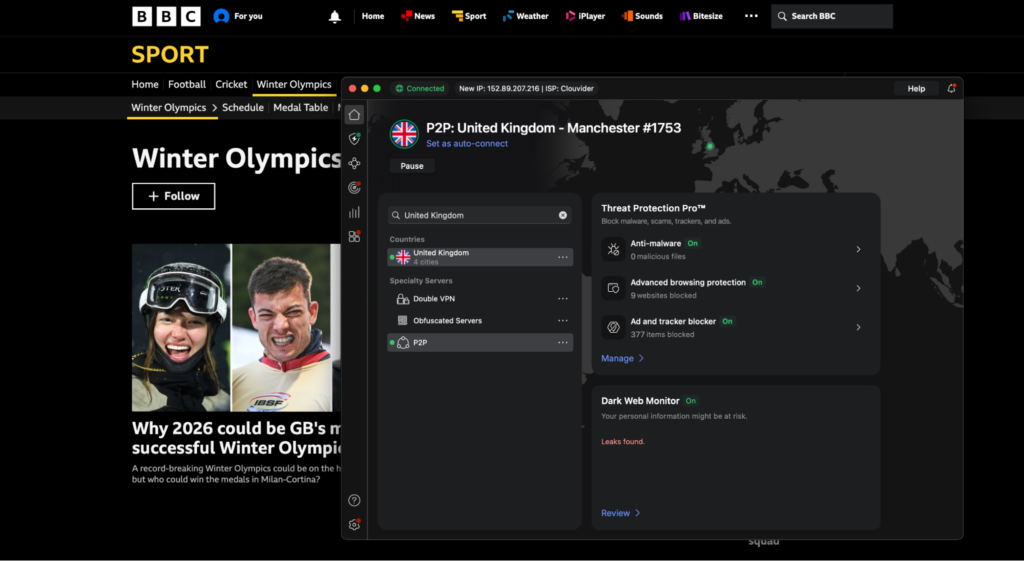The width and height of the screenshot is (1024, 561).
Task: Open VPN settings gear icon
Action: pyautogui.click(x=354, y=524)
